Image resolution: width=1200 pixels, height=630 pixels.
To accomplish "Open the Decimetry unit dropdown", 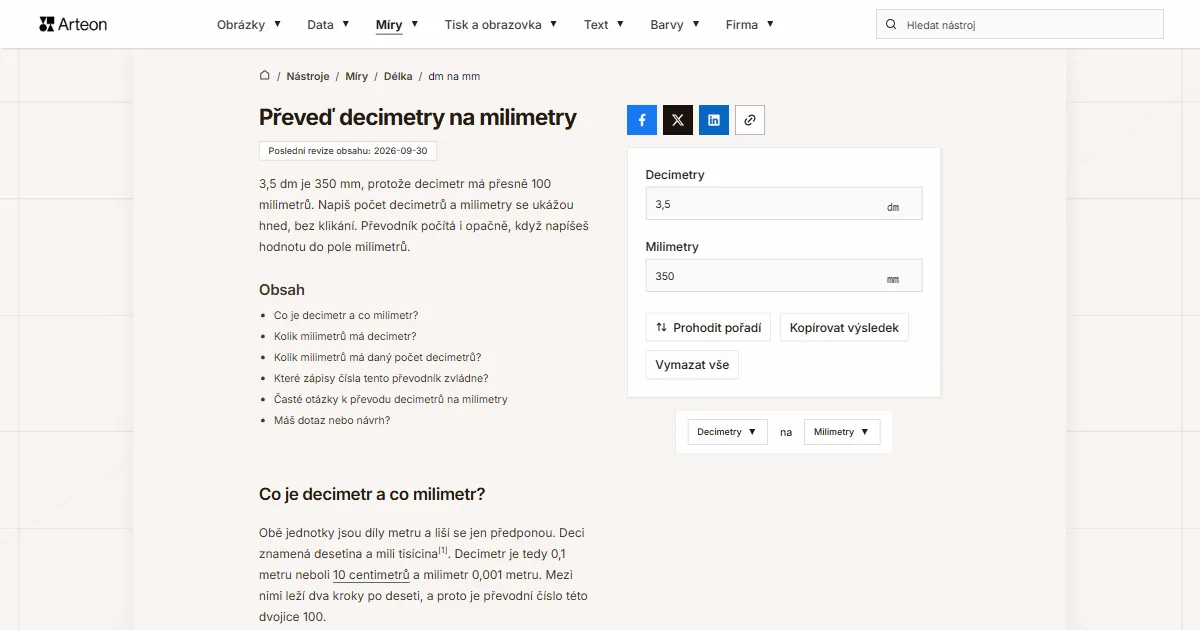I will [x=727, y=432].
